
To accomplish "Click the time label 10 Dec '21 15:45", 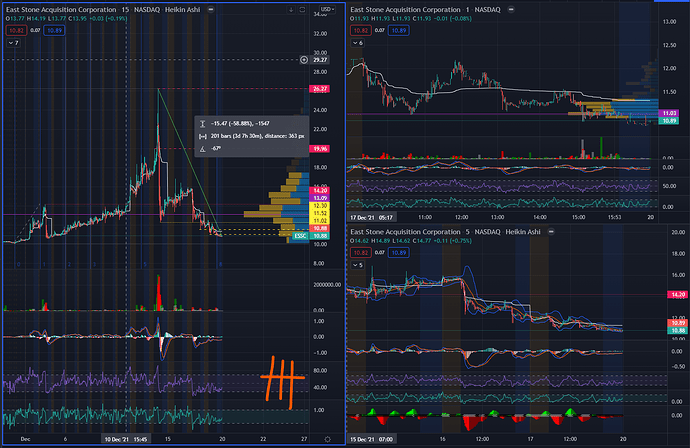I will coord(126,439).
